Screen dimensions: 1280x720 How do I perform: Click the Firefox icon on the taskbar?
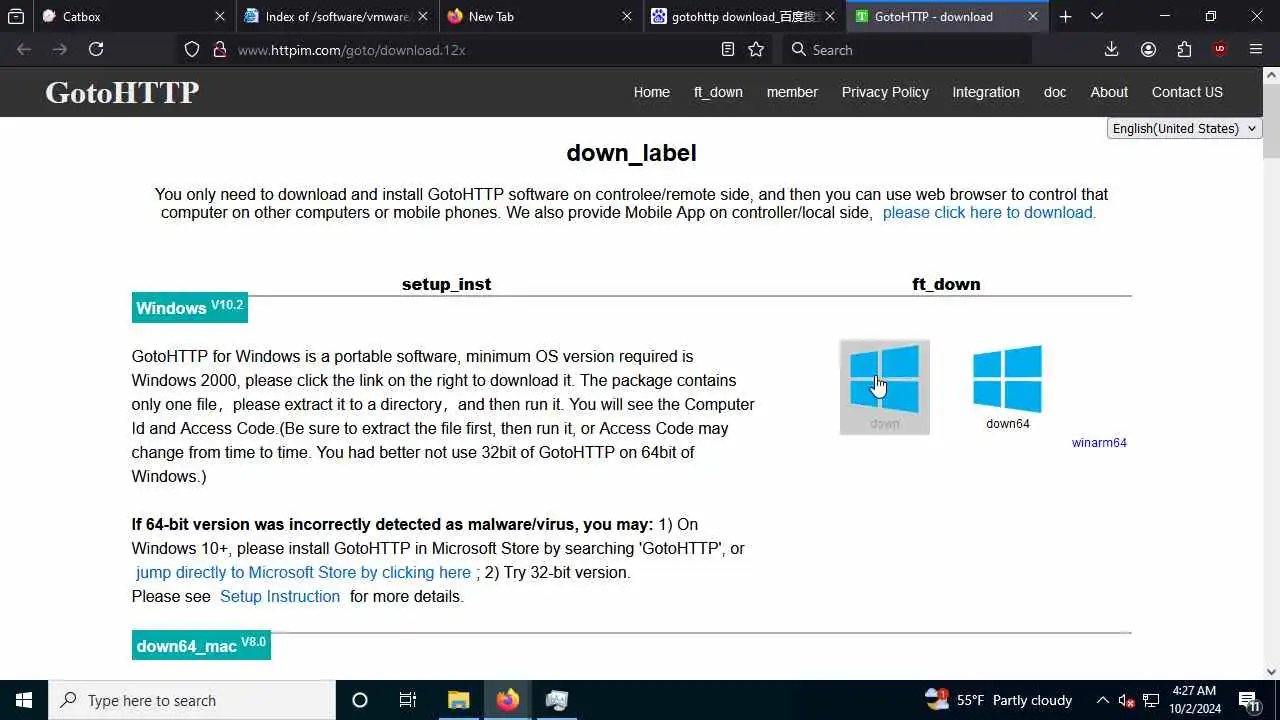coord(508,700)
